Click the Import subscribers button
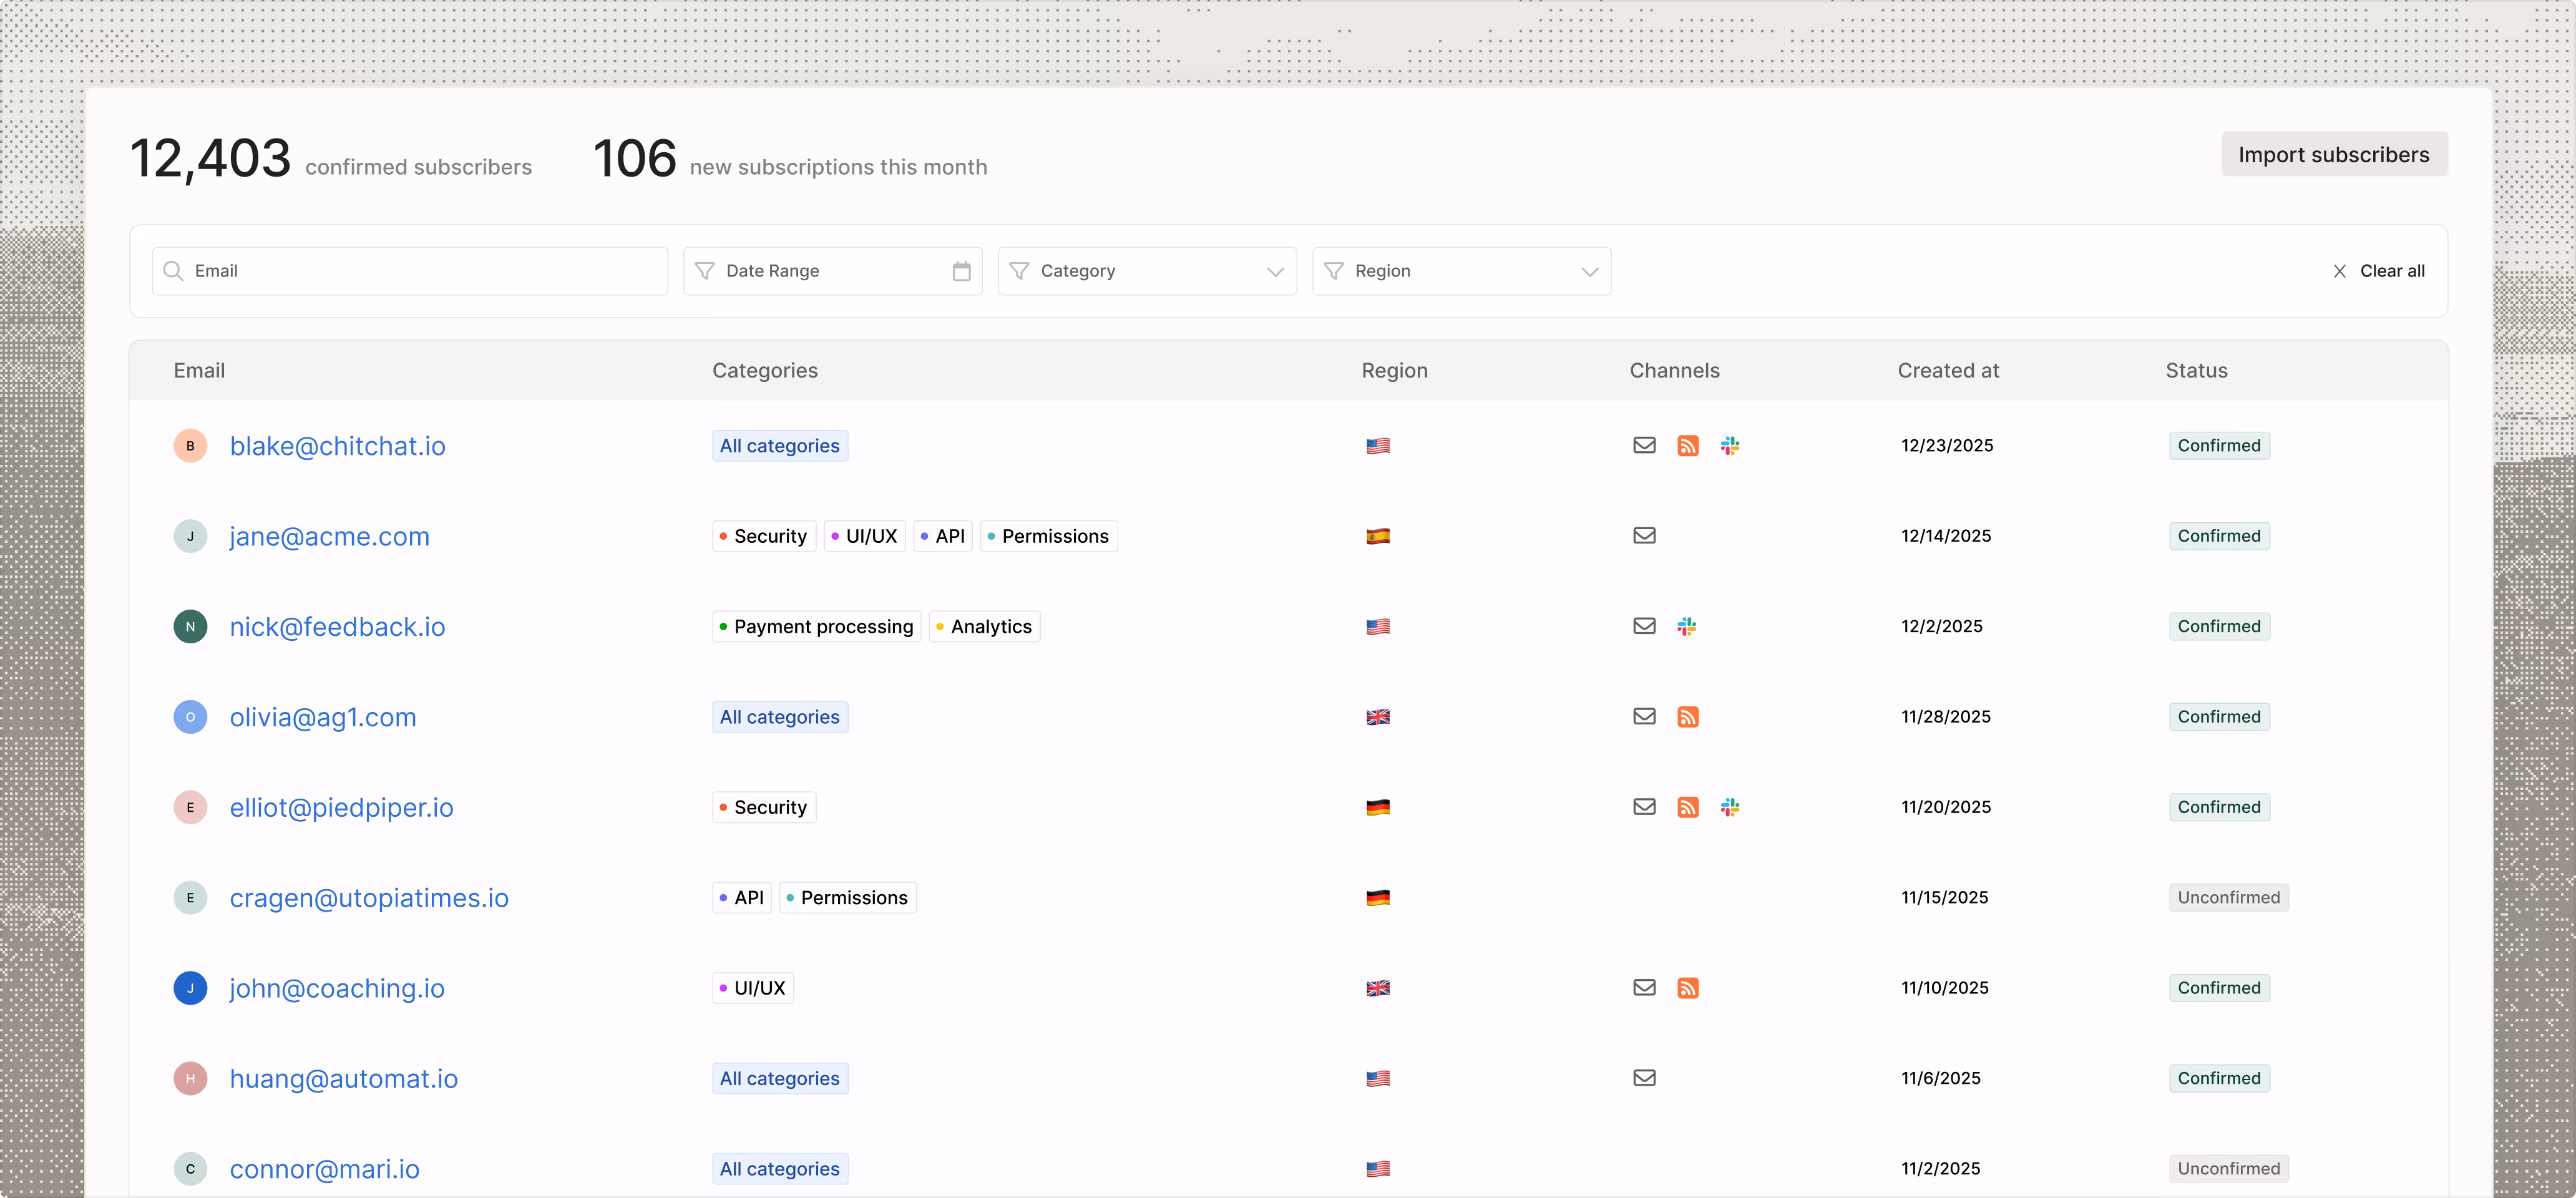The image size is (2576, 1198). pyautogui.click(x=2334, y=154)
